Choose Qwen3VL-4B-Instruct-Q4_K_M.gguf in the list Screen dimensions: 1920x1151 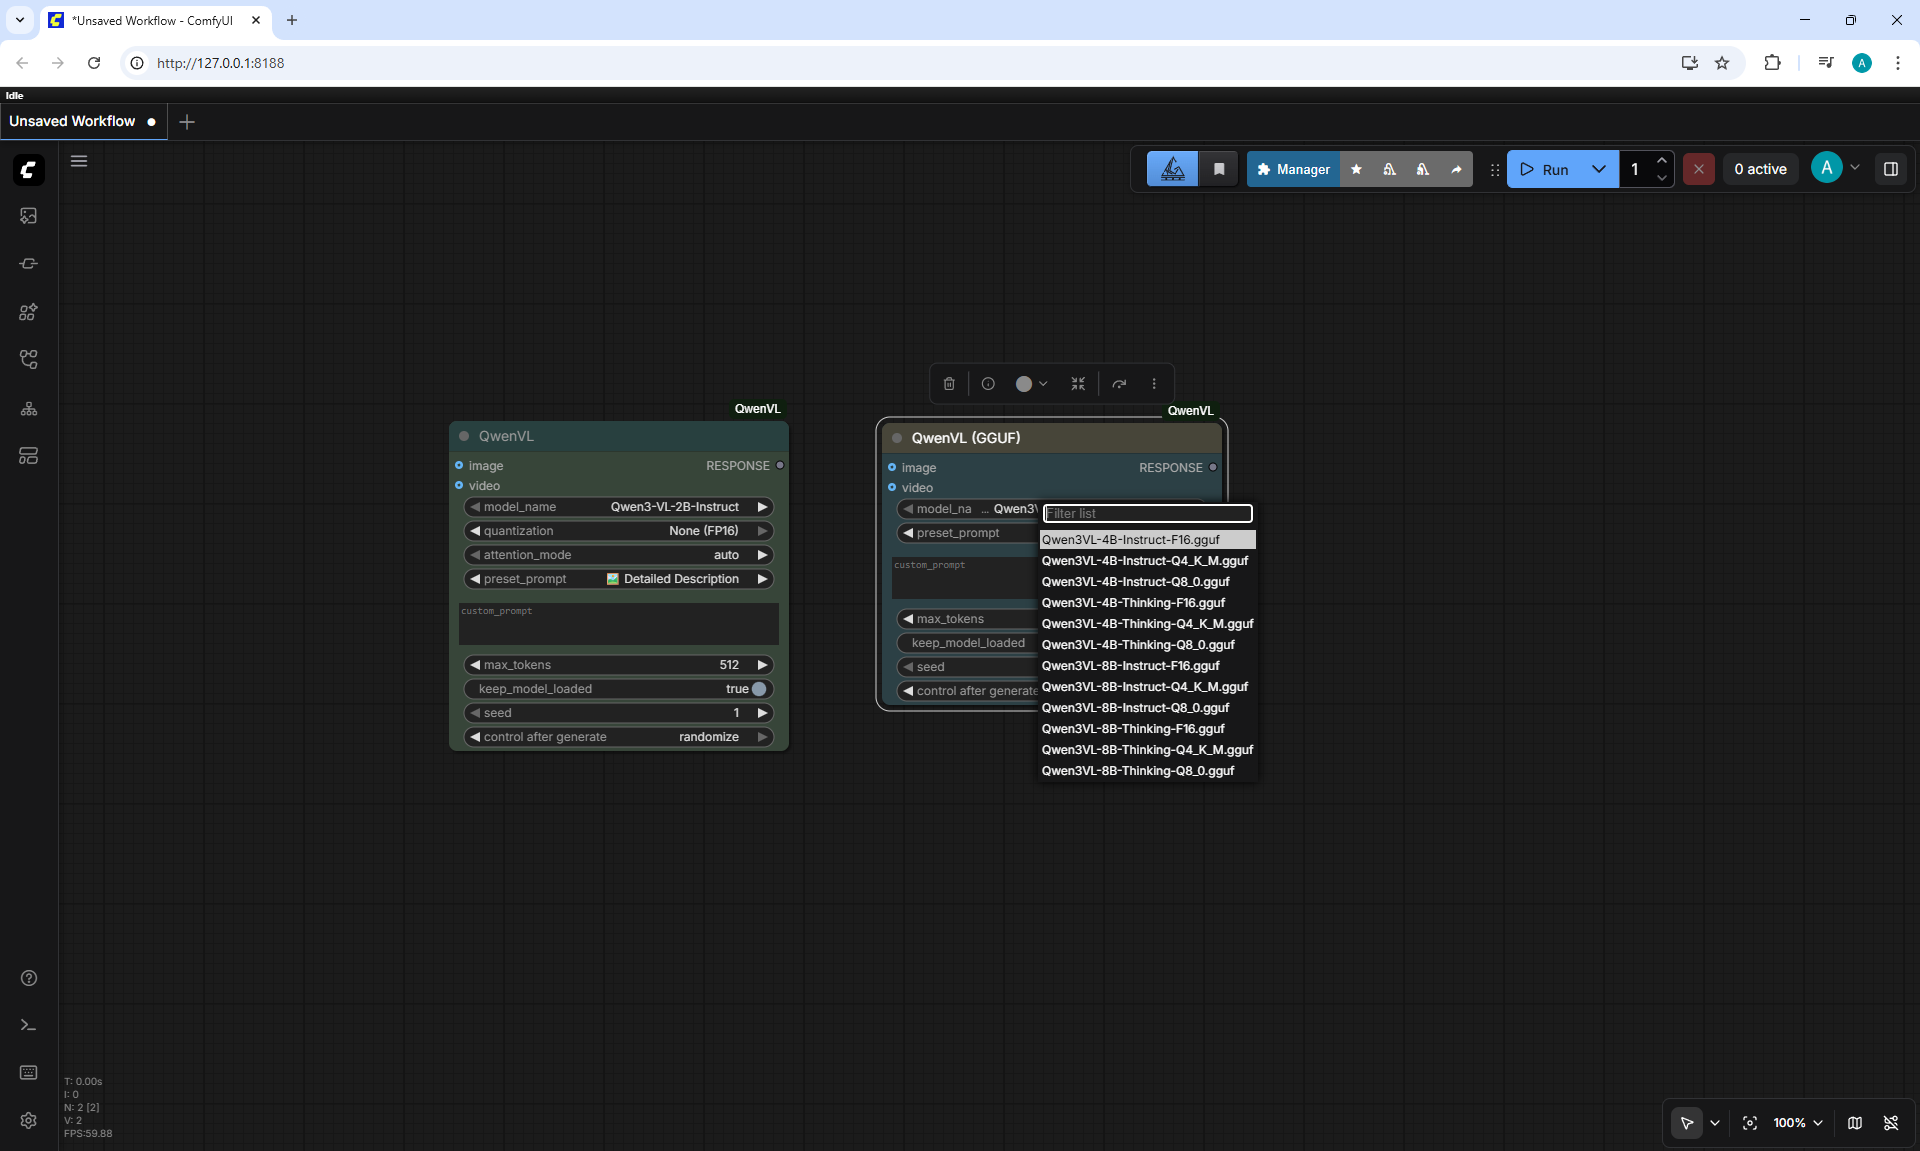(x=1147, y=561)
